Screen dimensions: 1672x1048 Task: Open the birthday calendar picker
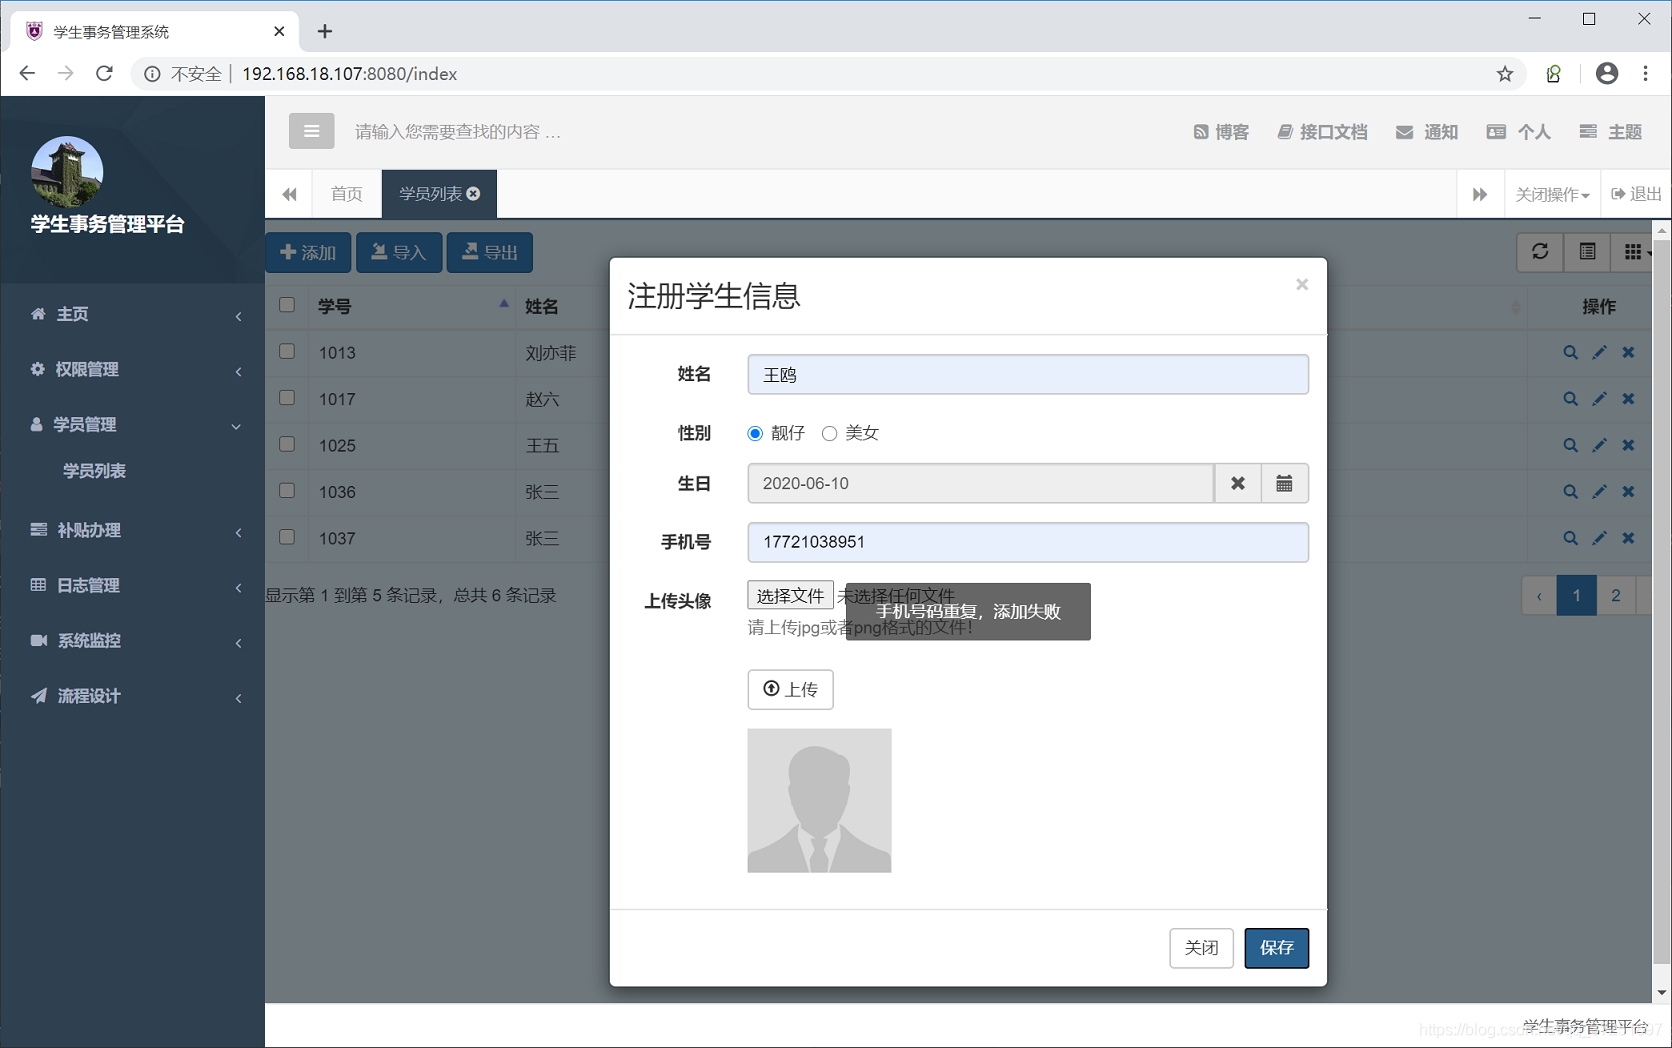1285,483
